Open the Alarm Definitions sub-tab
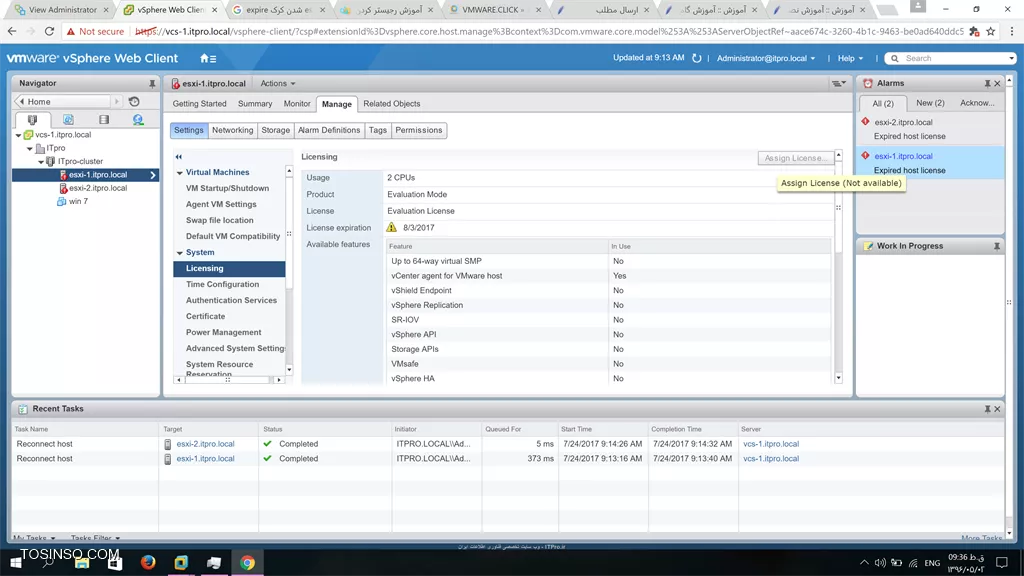This screenshot has width=1024, height=576. (329, 130)
